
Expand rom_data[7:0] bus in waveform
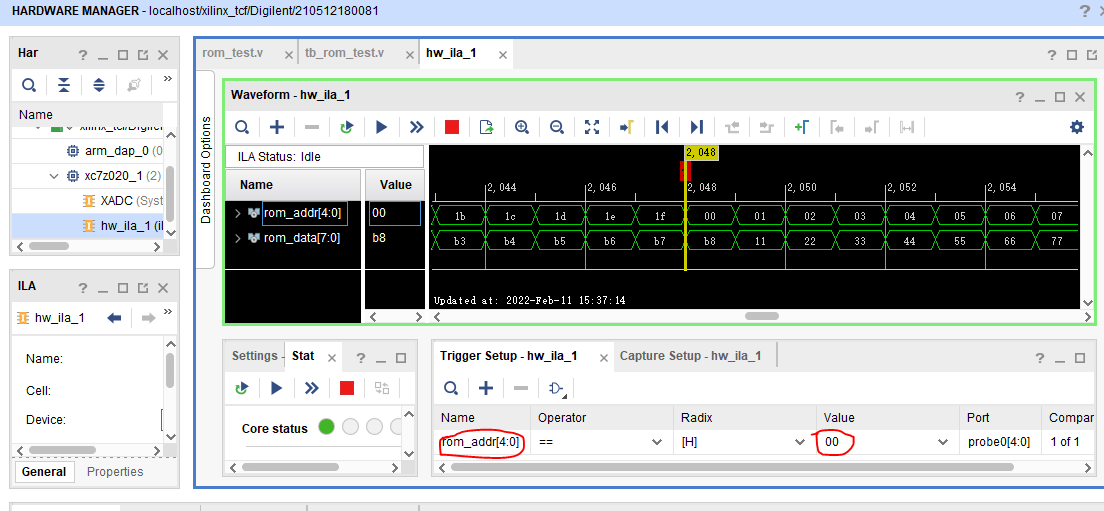(239, 239)
